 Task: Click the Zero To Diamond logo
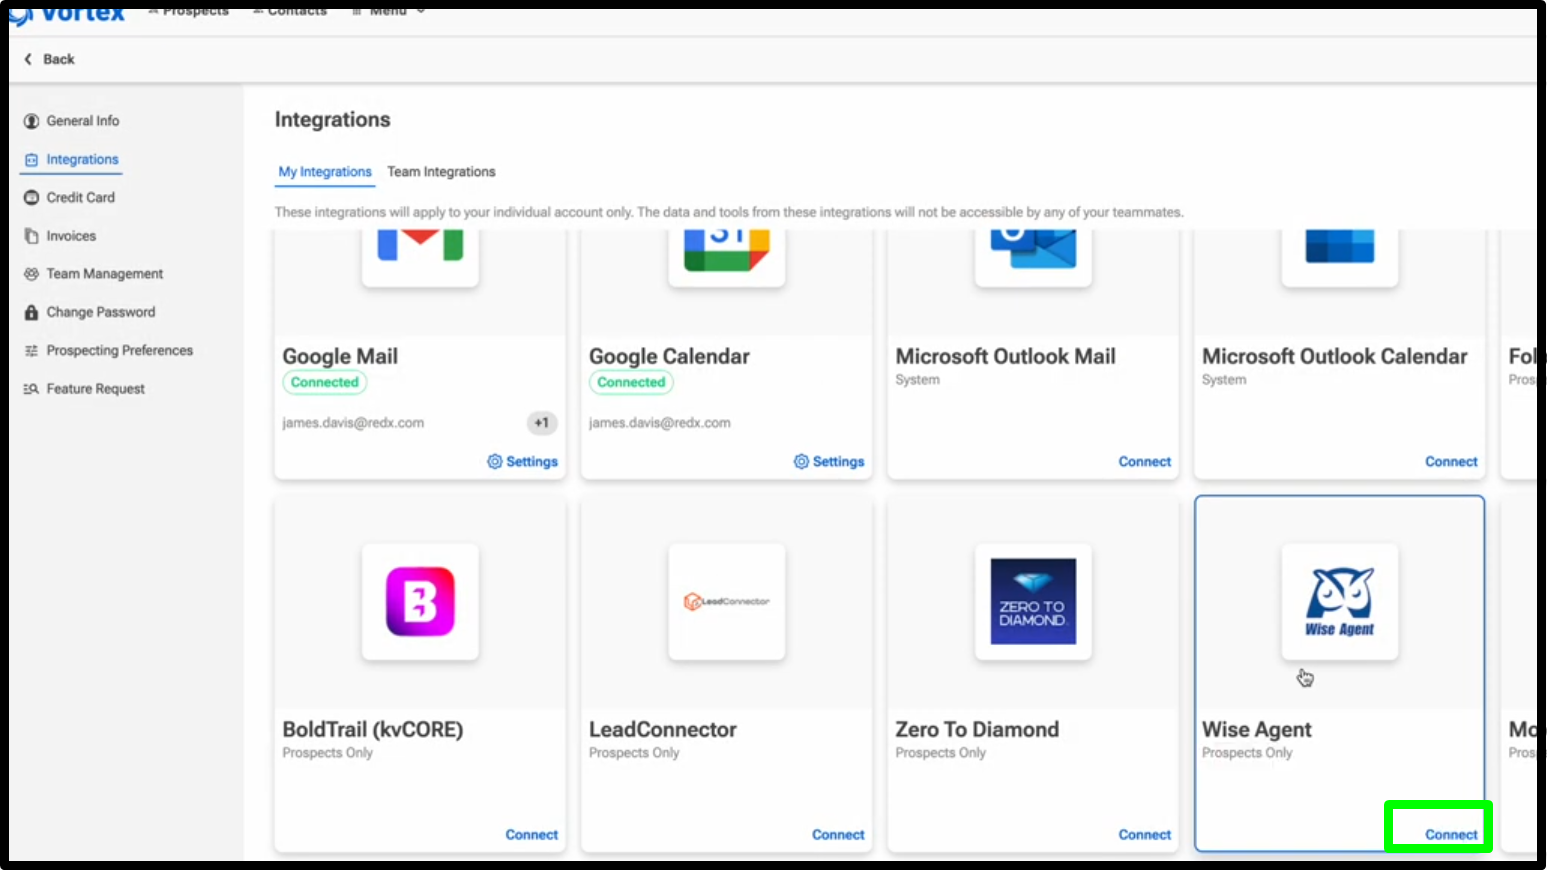(x=1033, y=601)
